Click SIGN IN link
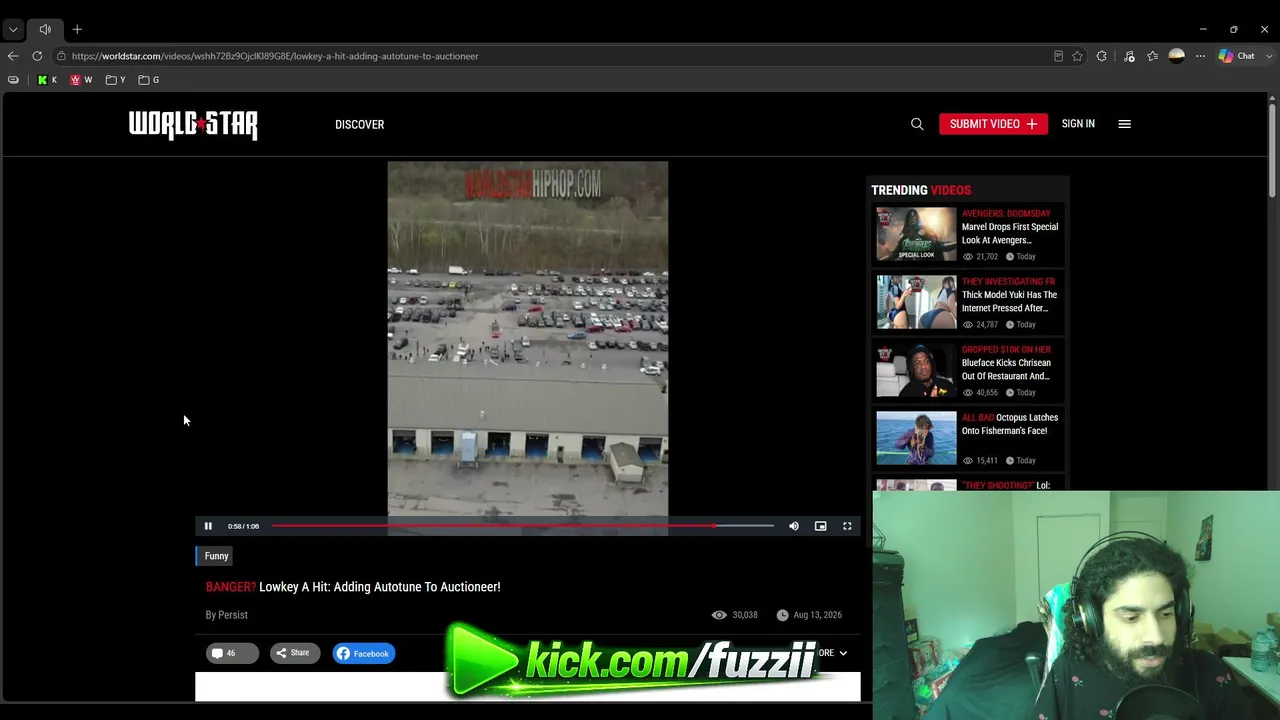Screen dimensions: 1280x720 pos(1078,124)
